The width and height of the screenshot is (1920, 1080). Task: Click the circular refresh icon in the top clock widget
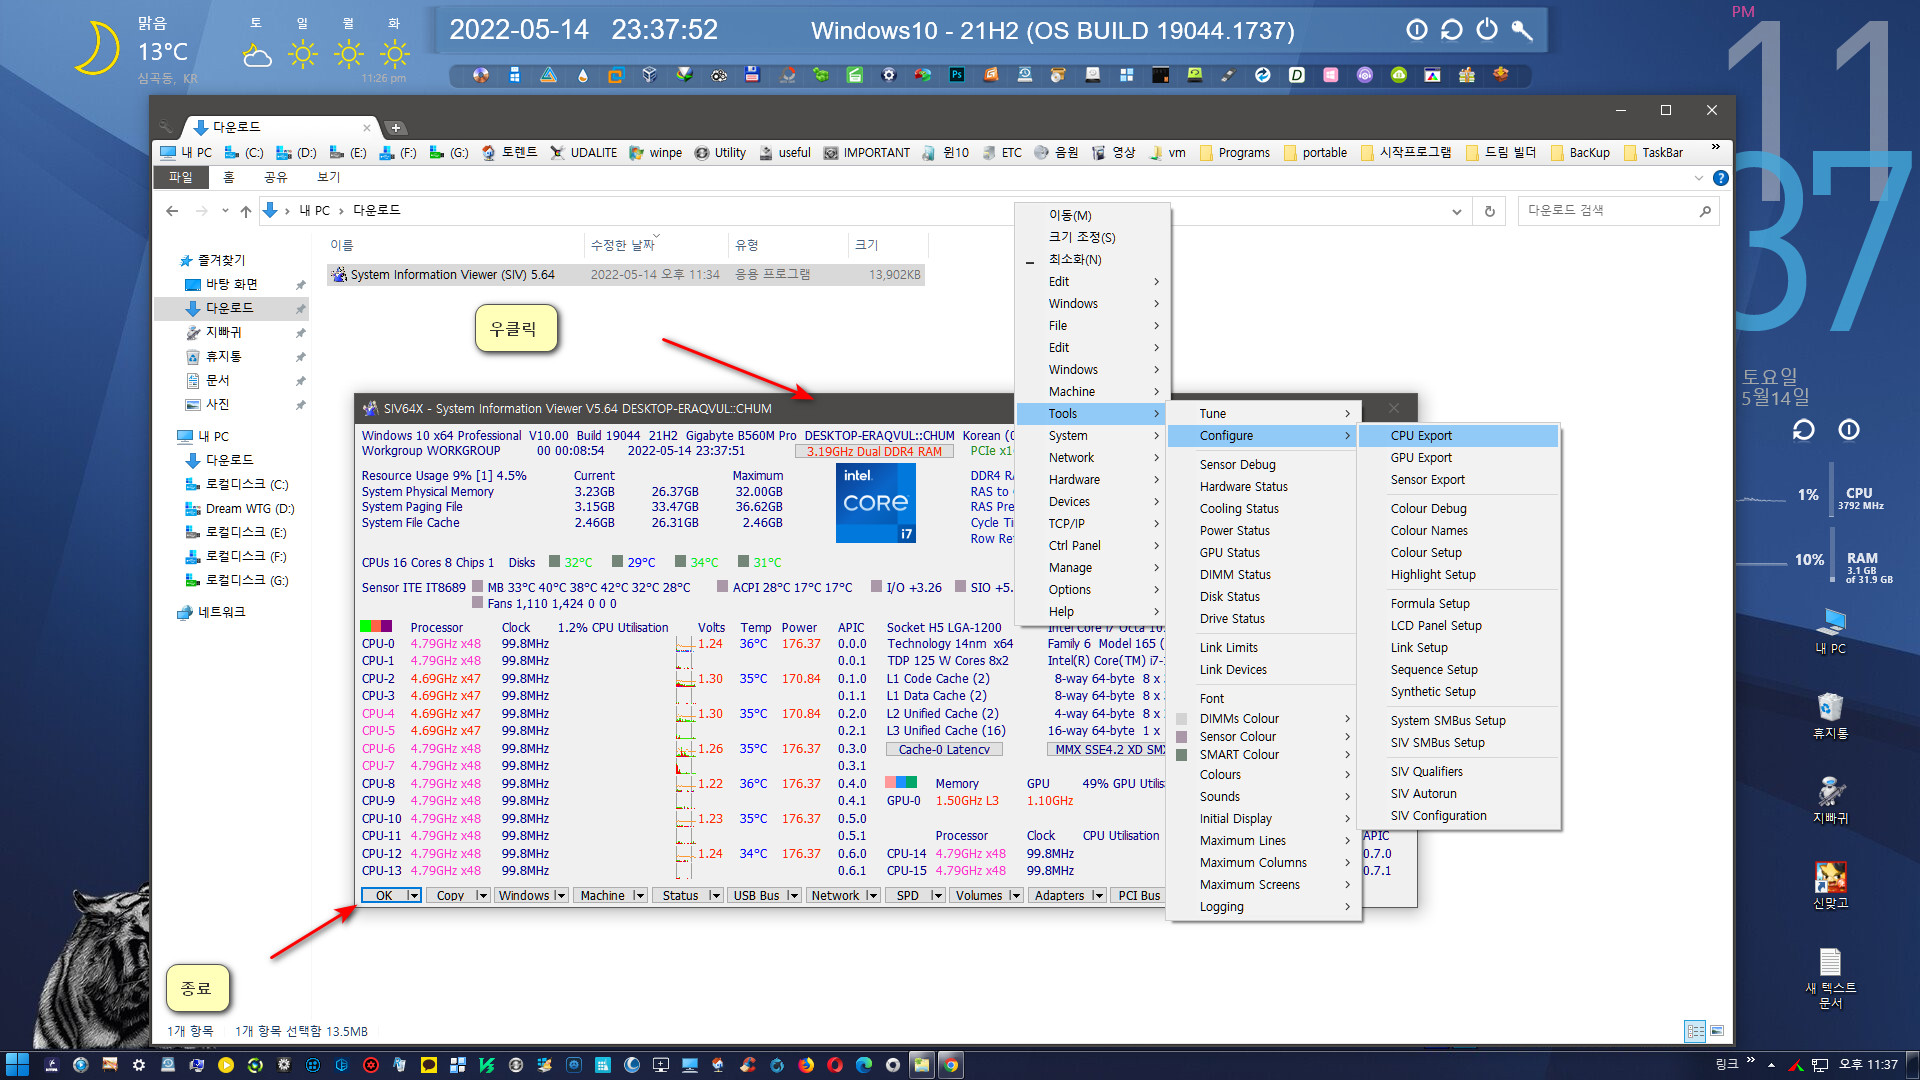point(1452,30)
